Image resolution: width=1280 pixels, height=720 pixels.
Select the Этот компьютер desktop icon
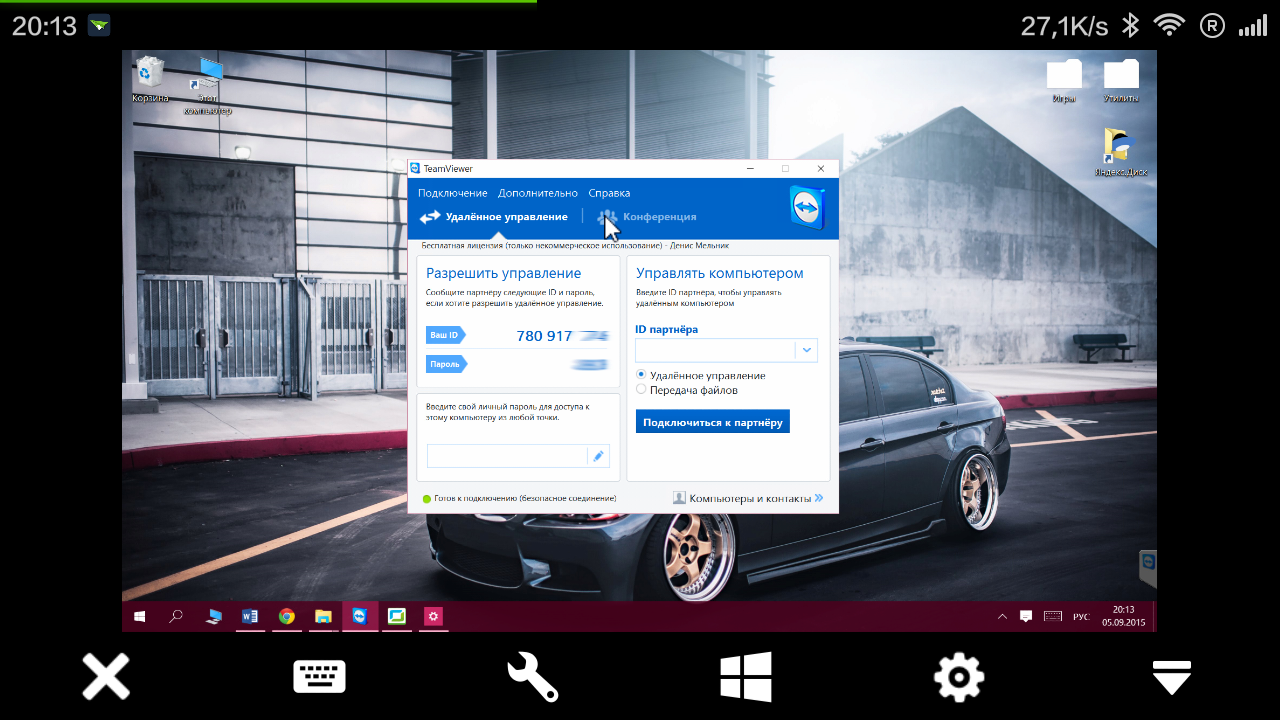[208, 85]
